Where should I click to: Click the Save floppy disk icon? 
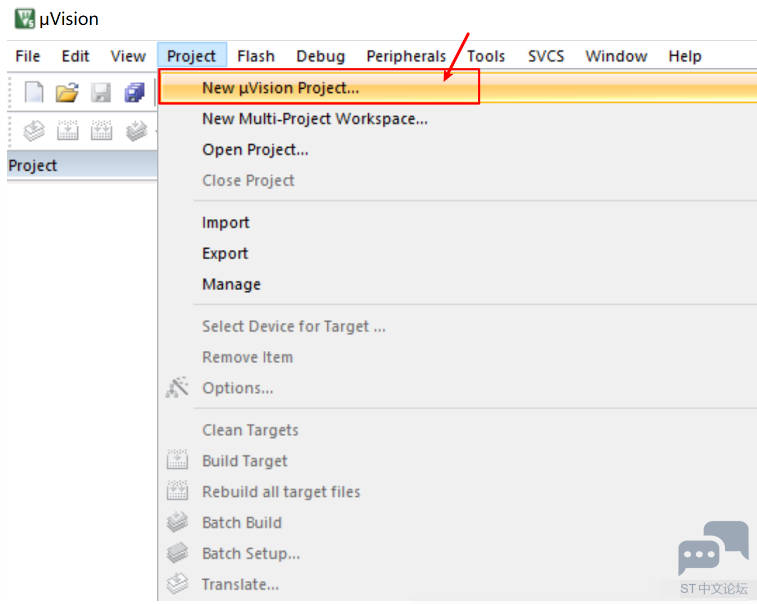pyautogui.click(x=101, y=92)
